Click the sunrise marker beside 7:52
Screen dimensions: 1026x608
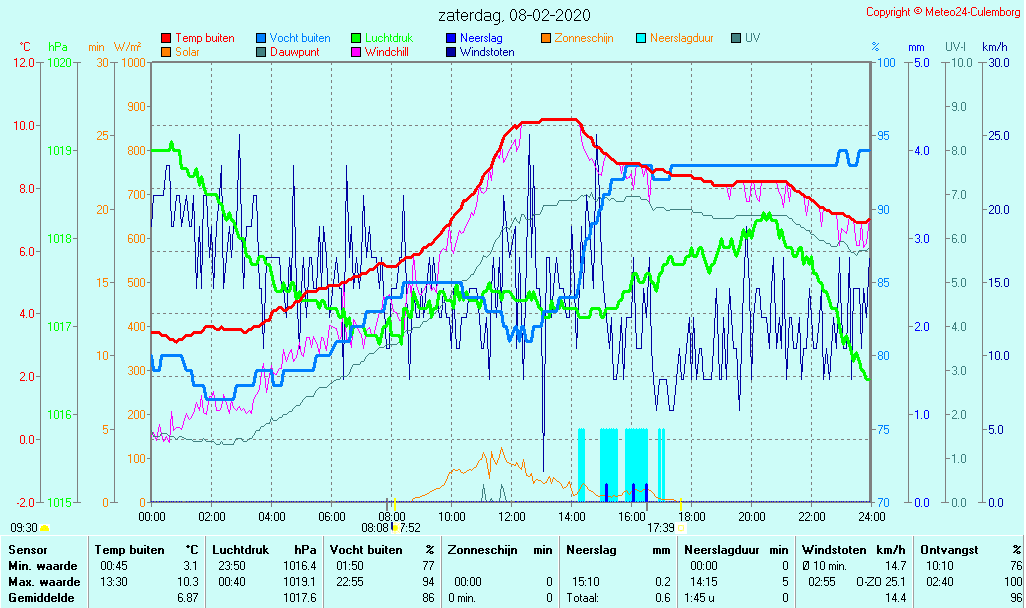(396, 528)
